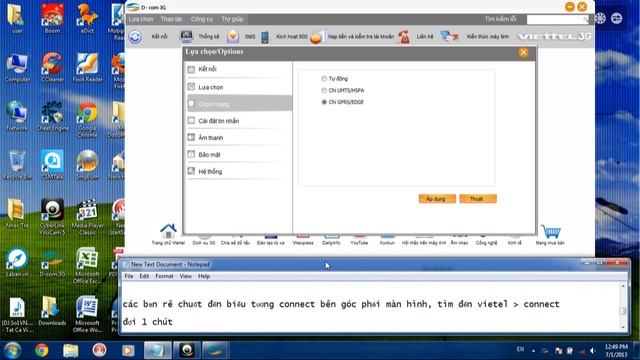This screenshot has width=640, height=360.
Task: Click the Kích hoạt 500 phone icon
Action: point(265,37)
